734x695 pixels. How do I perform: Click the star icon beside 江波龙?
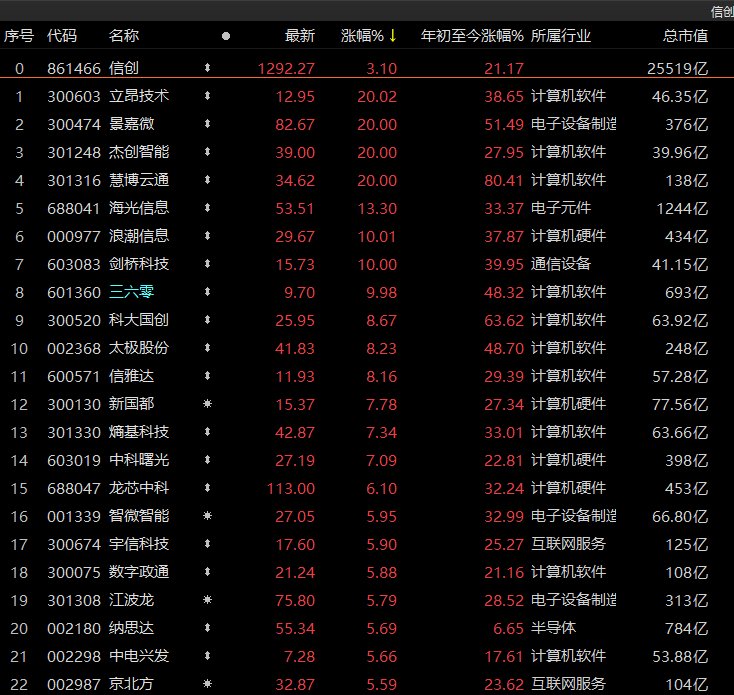(207, 600)
